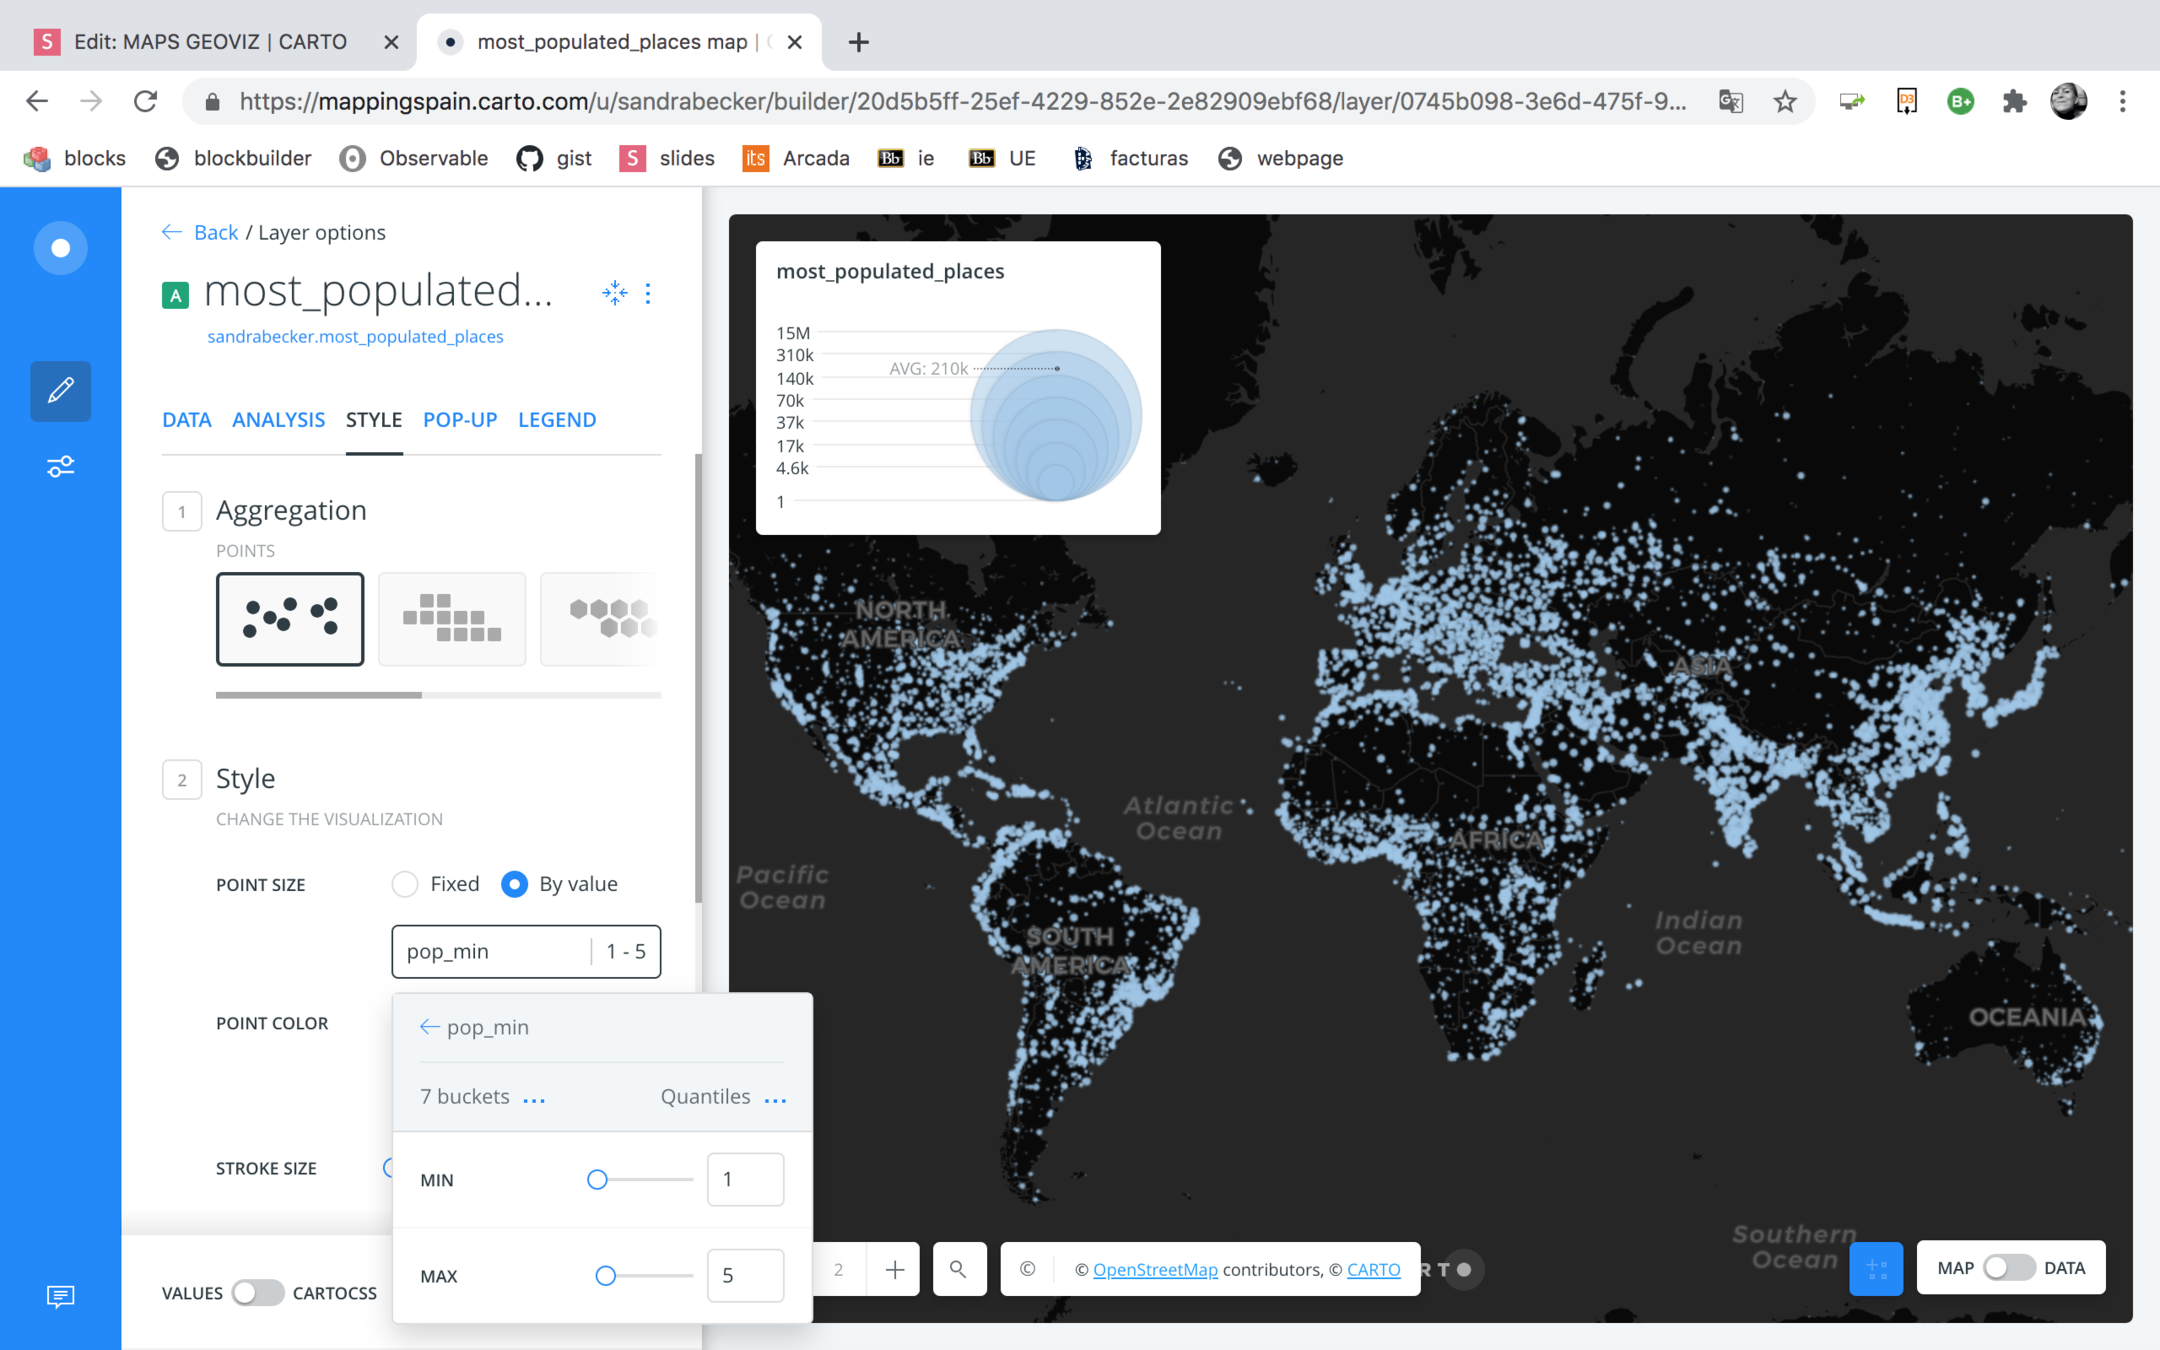This screenshot has height=1350, width=2160.
Task: Toggle the MAP / DATA switch
Action: click(2008, 1268)
